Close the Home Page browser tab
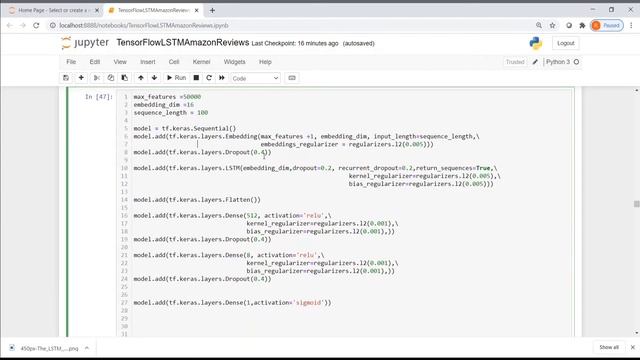 [x=97, y=10]
